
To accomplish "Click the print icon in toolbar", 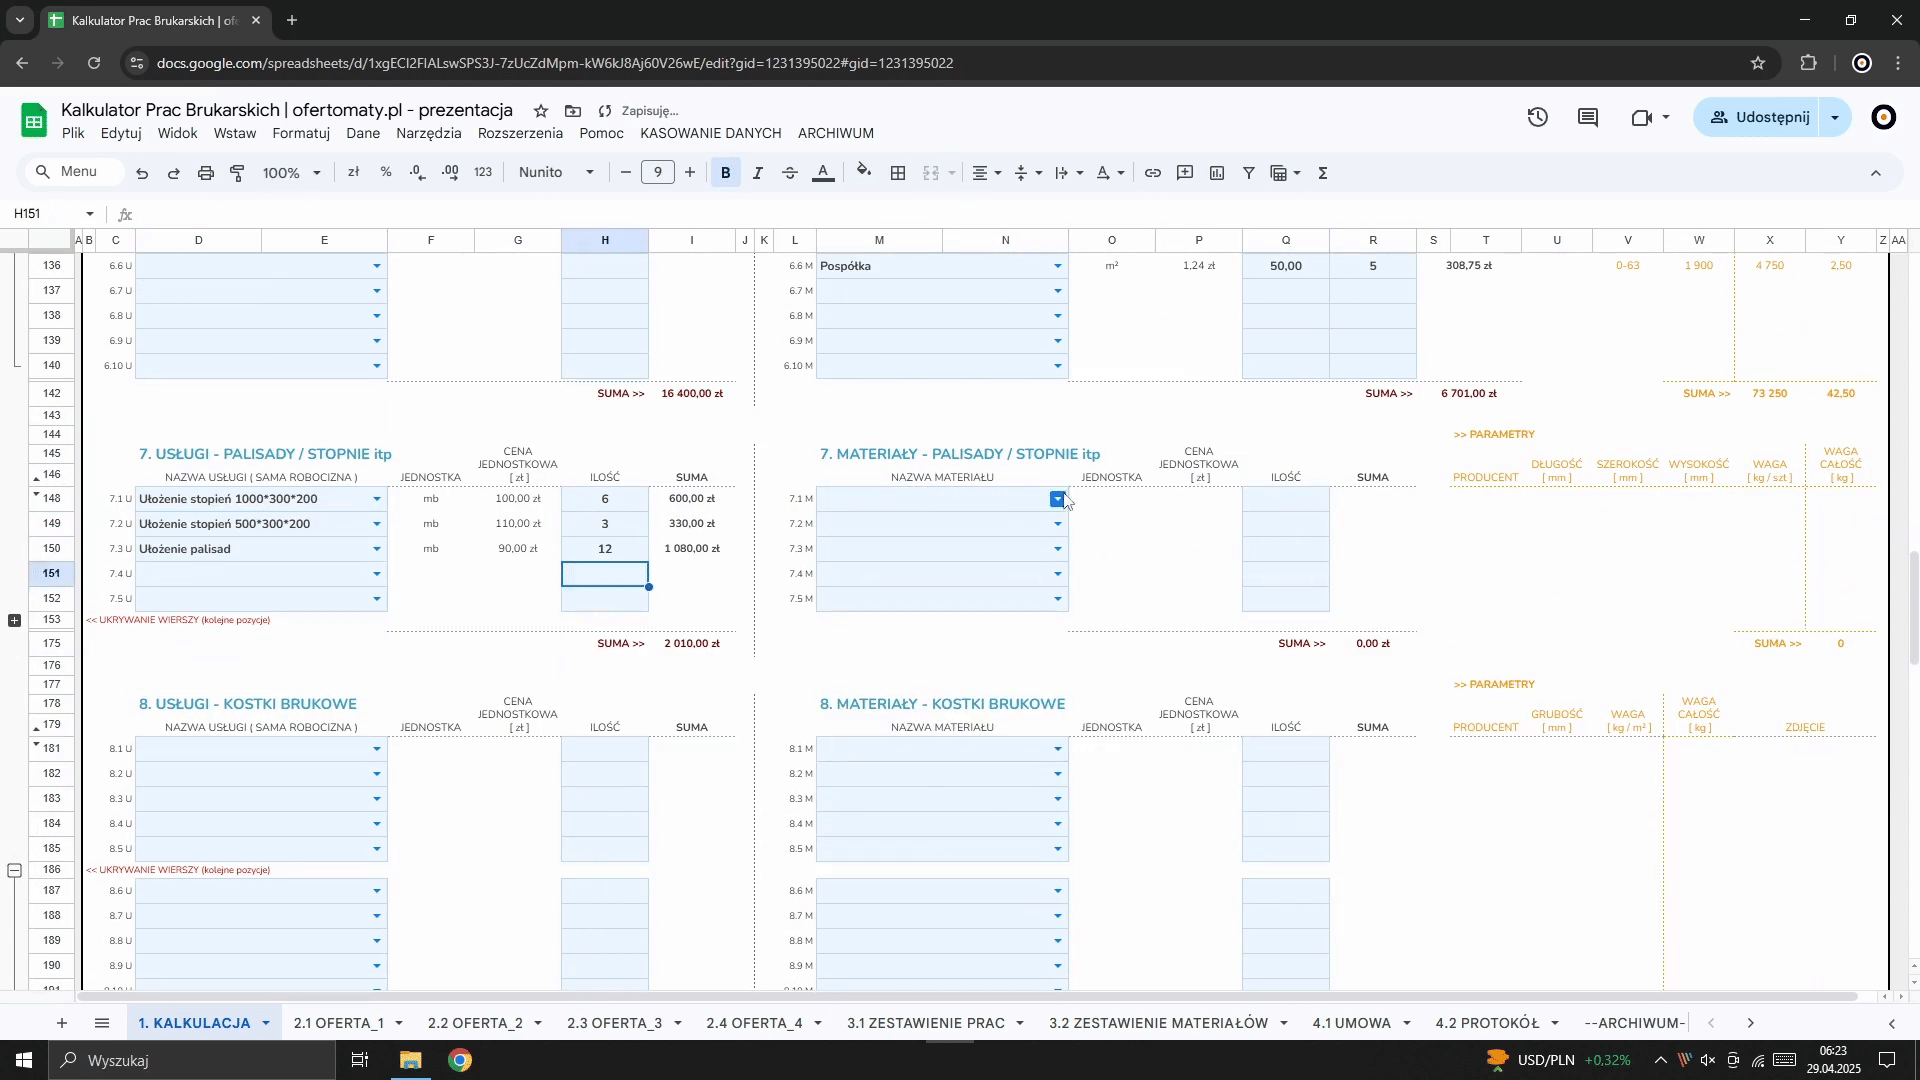I will (x=206, y=173).
